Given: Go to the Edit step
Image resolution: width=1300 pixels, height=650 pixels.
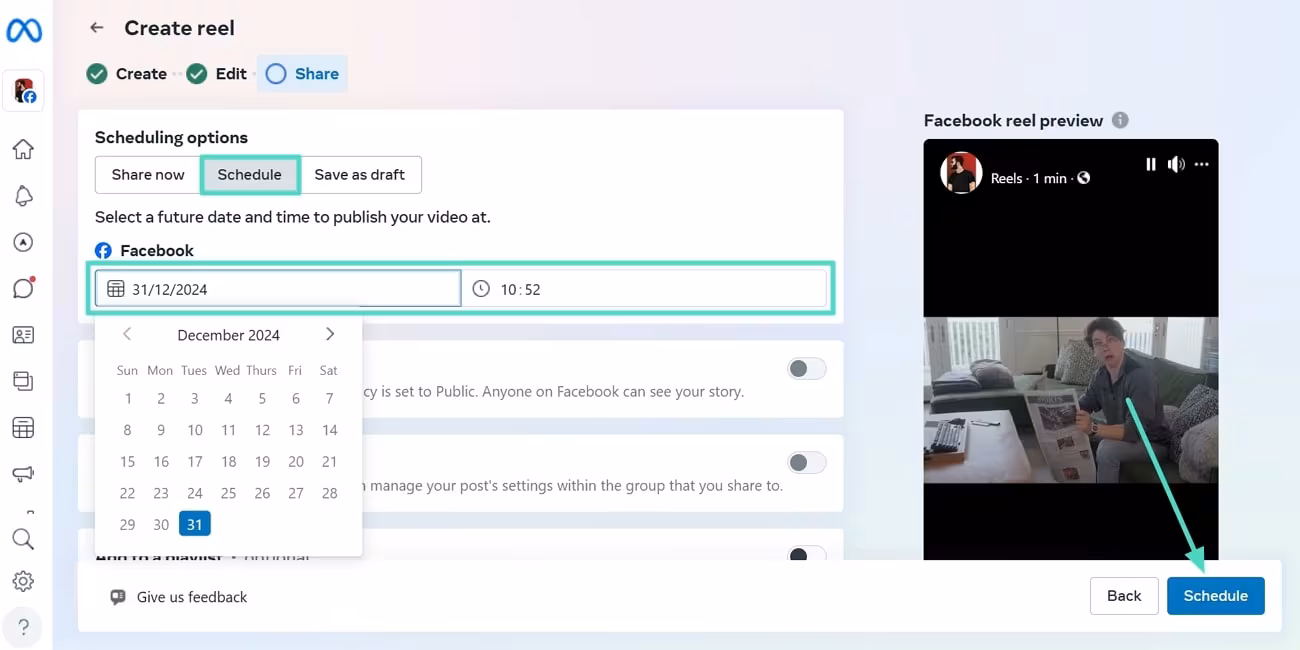Looking at the screenshot, I should 217,73.
